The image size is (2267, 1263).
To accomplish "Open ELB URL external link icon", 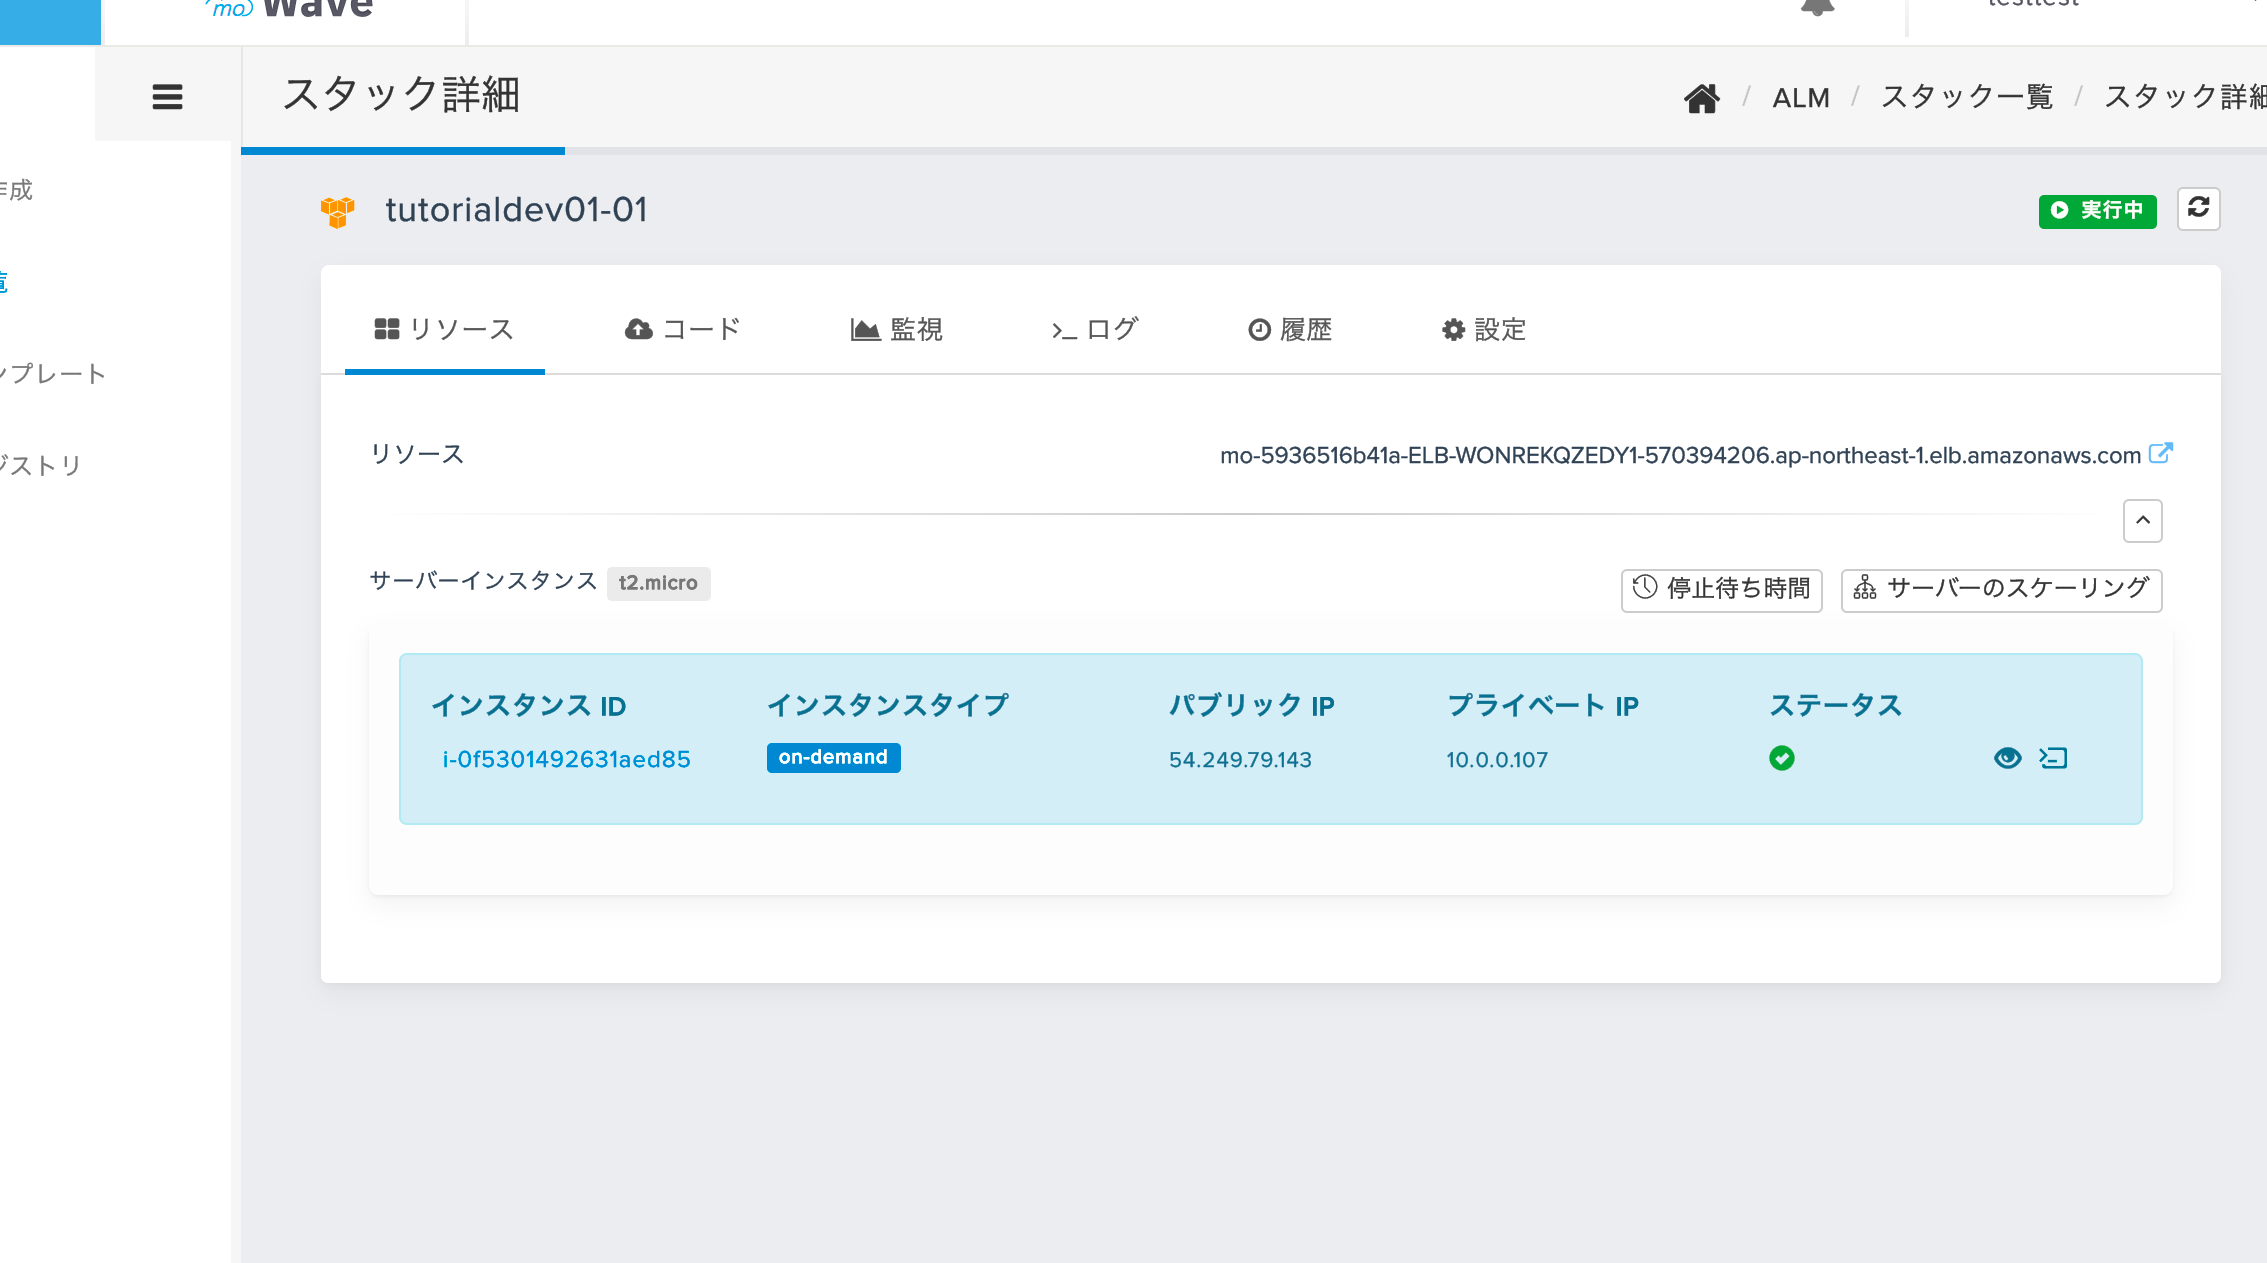I will (x=2160, y=453).
